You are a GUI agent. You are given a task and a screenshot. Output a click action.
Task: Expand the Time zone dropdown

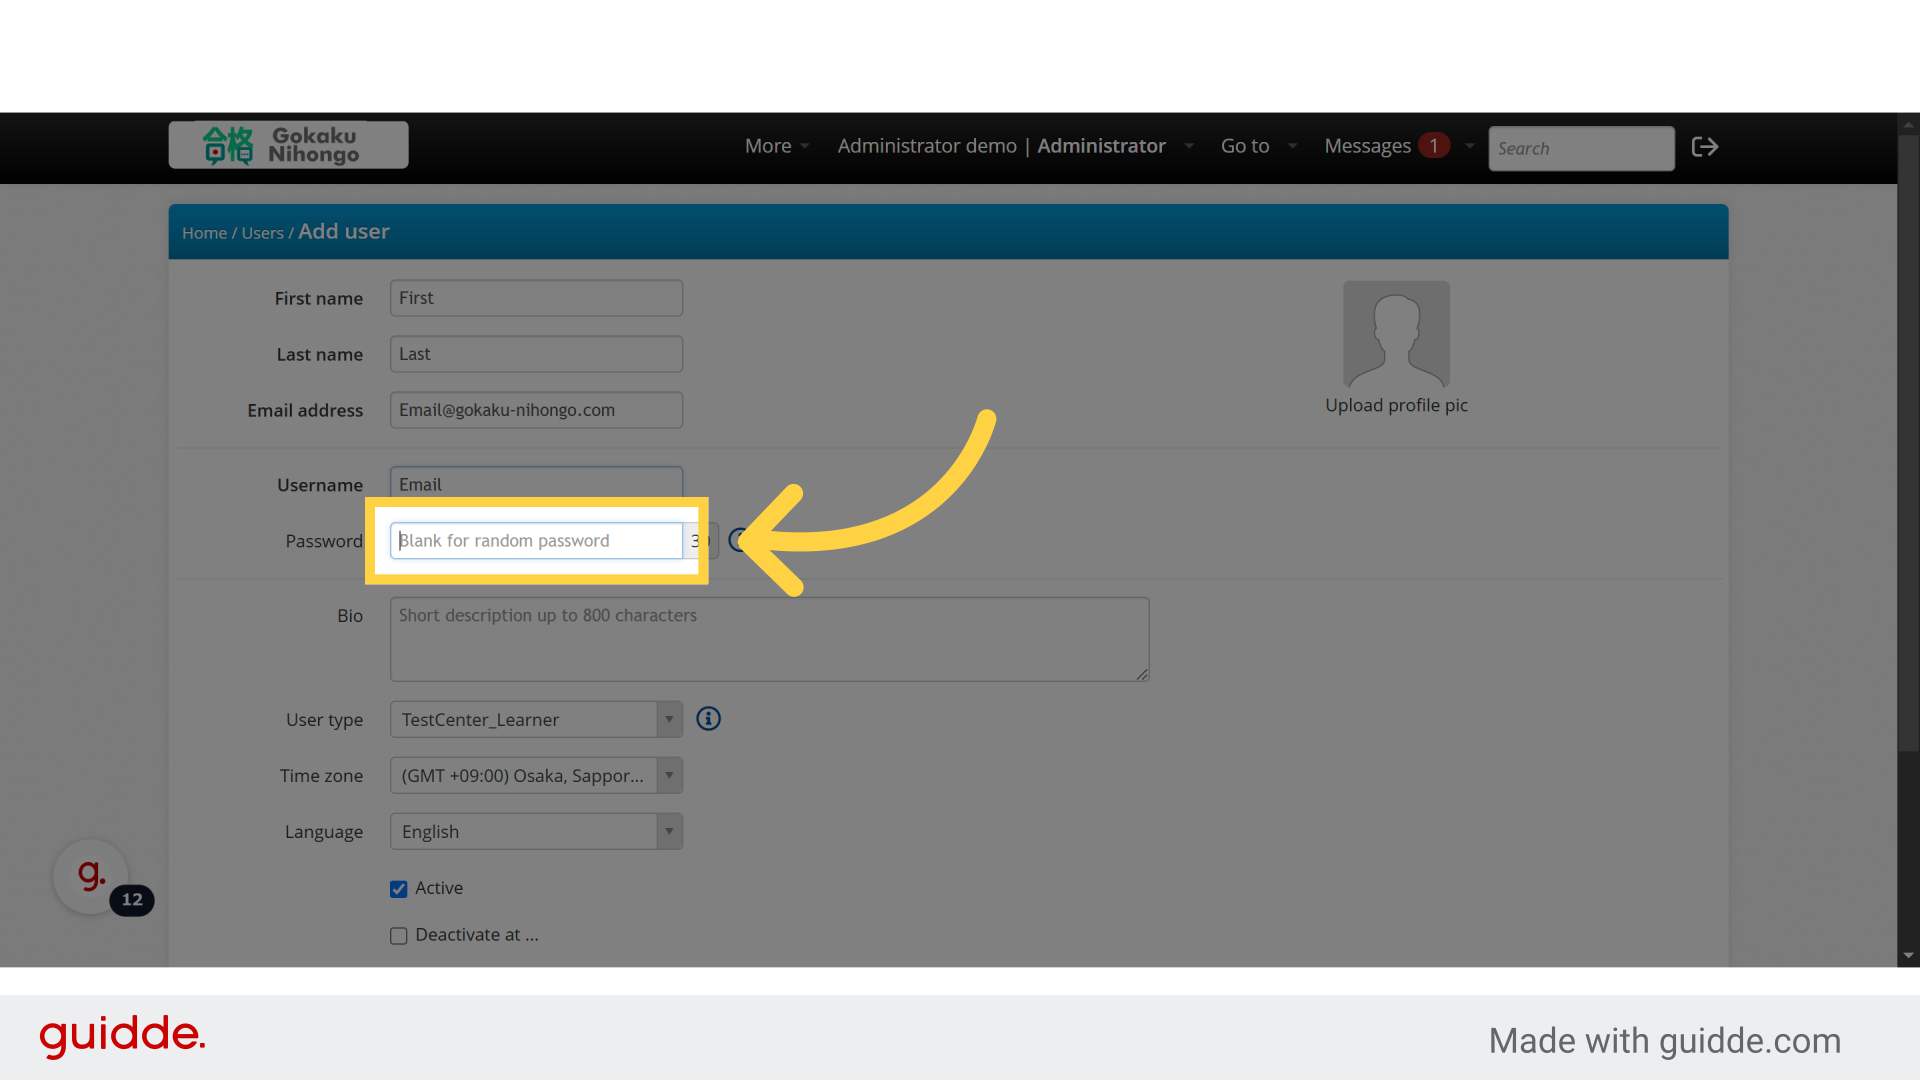click(x=536, y=776)
